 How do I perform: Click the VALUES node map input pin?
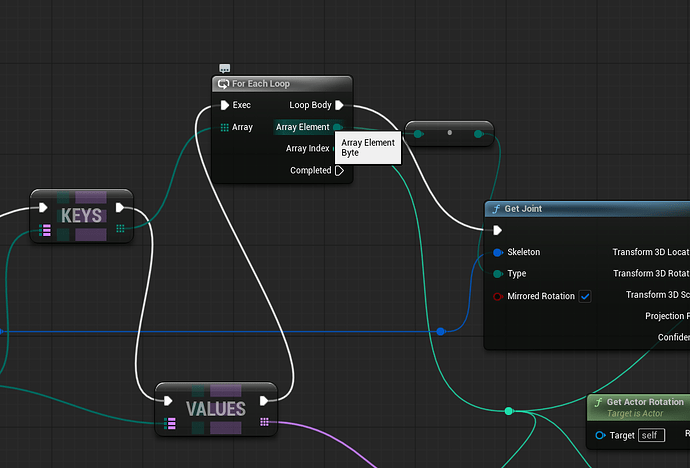coord(170,423)
